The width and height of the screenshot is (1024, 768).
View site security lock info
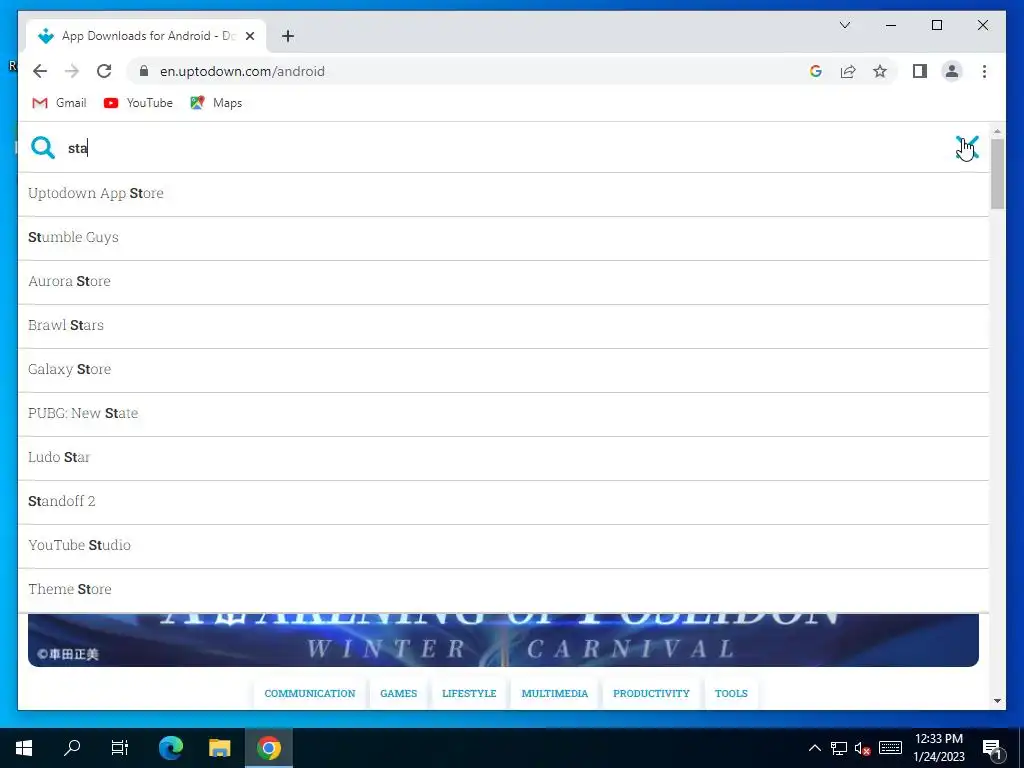click(144, 71)
